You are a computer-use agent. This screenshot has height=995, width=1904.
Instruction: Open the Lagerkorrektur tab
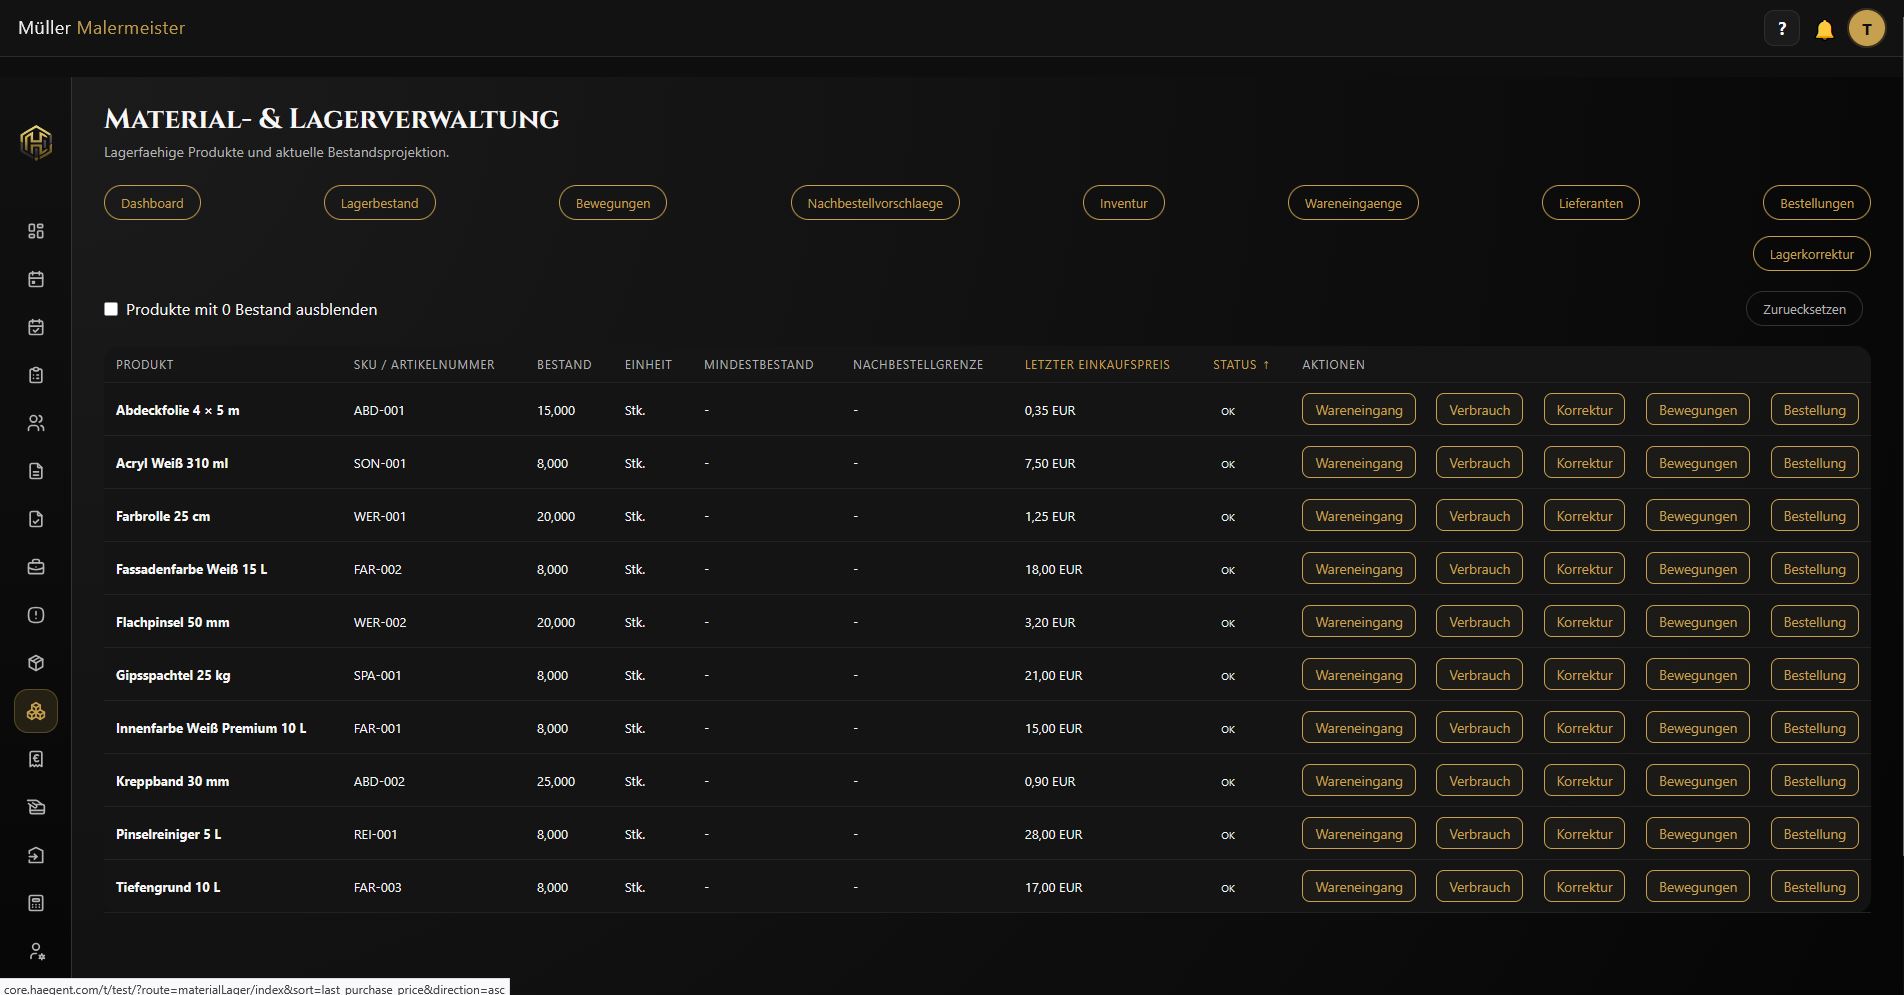click(x=1812, y=254)
